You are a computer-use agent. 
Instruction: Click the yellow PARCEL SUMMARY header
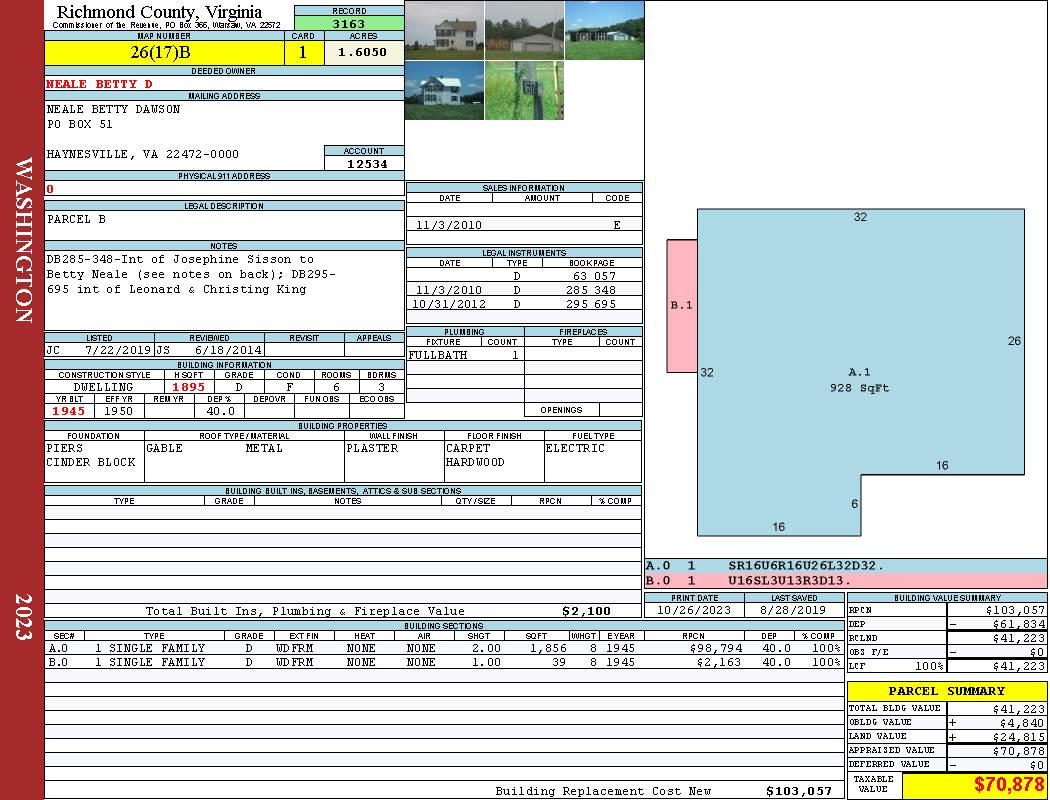946,691
